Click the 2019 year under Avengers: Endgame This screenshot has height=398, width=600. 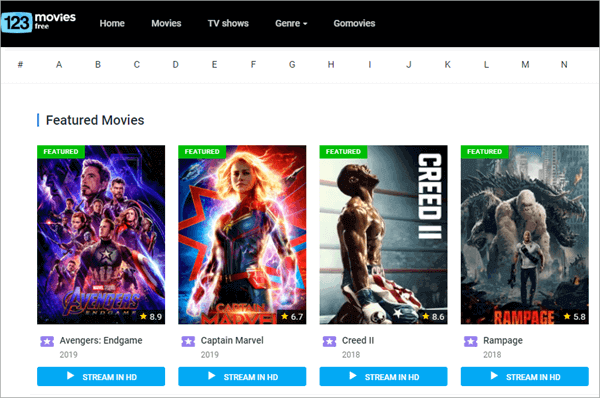point(68,355)
